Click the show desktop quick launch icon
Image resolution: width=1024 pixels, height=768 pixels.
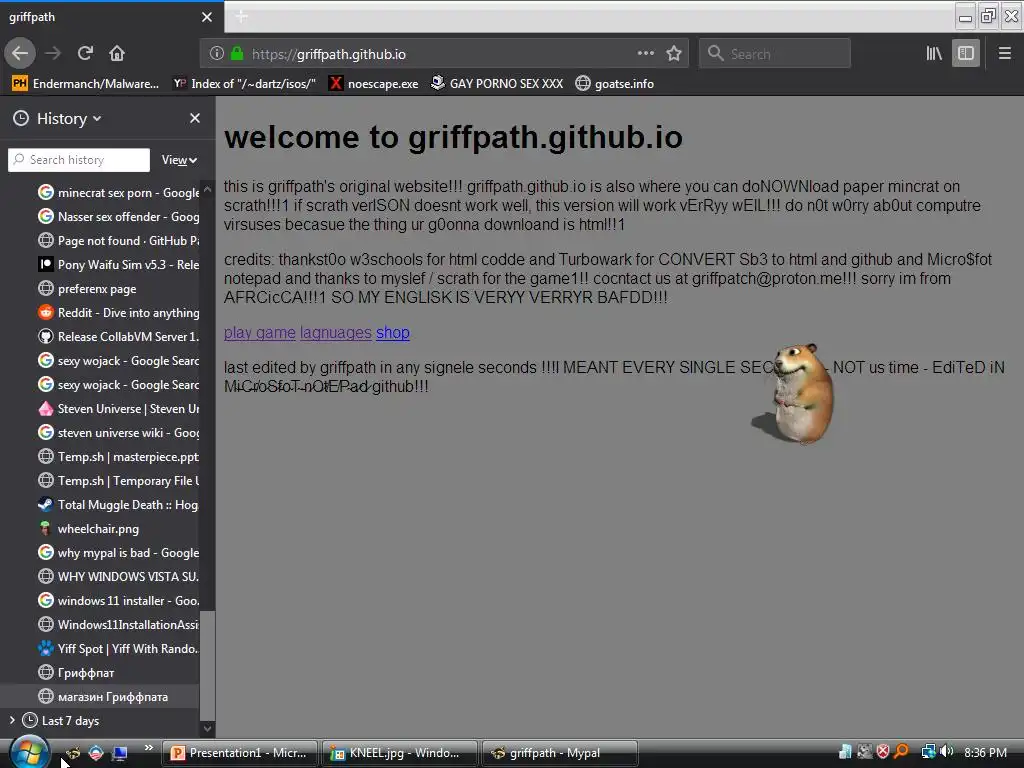[x=120, y=753]
